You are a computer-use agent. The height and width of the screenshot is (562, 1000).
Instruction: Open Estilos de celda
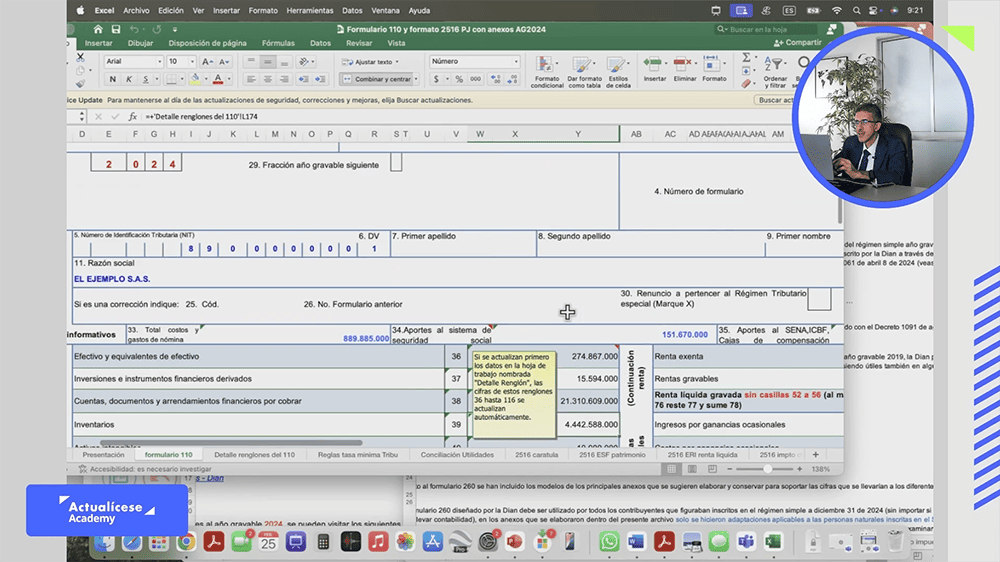pyautogui.click(x=618, y=72)
